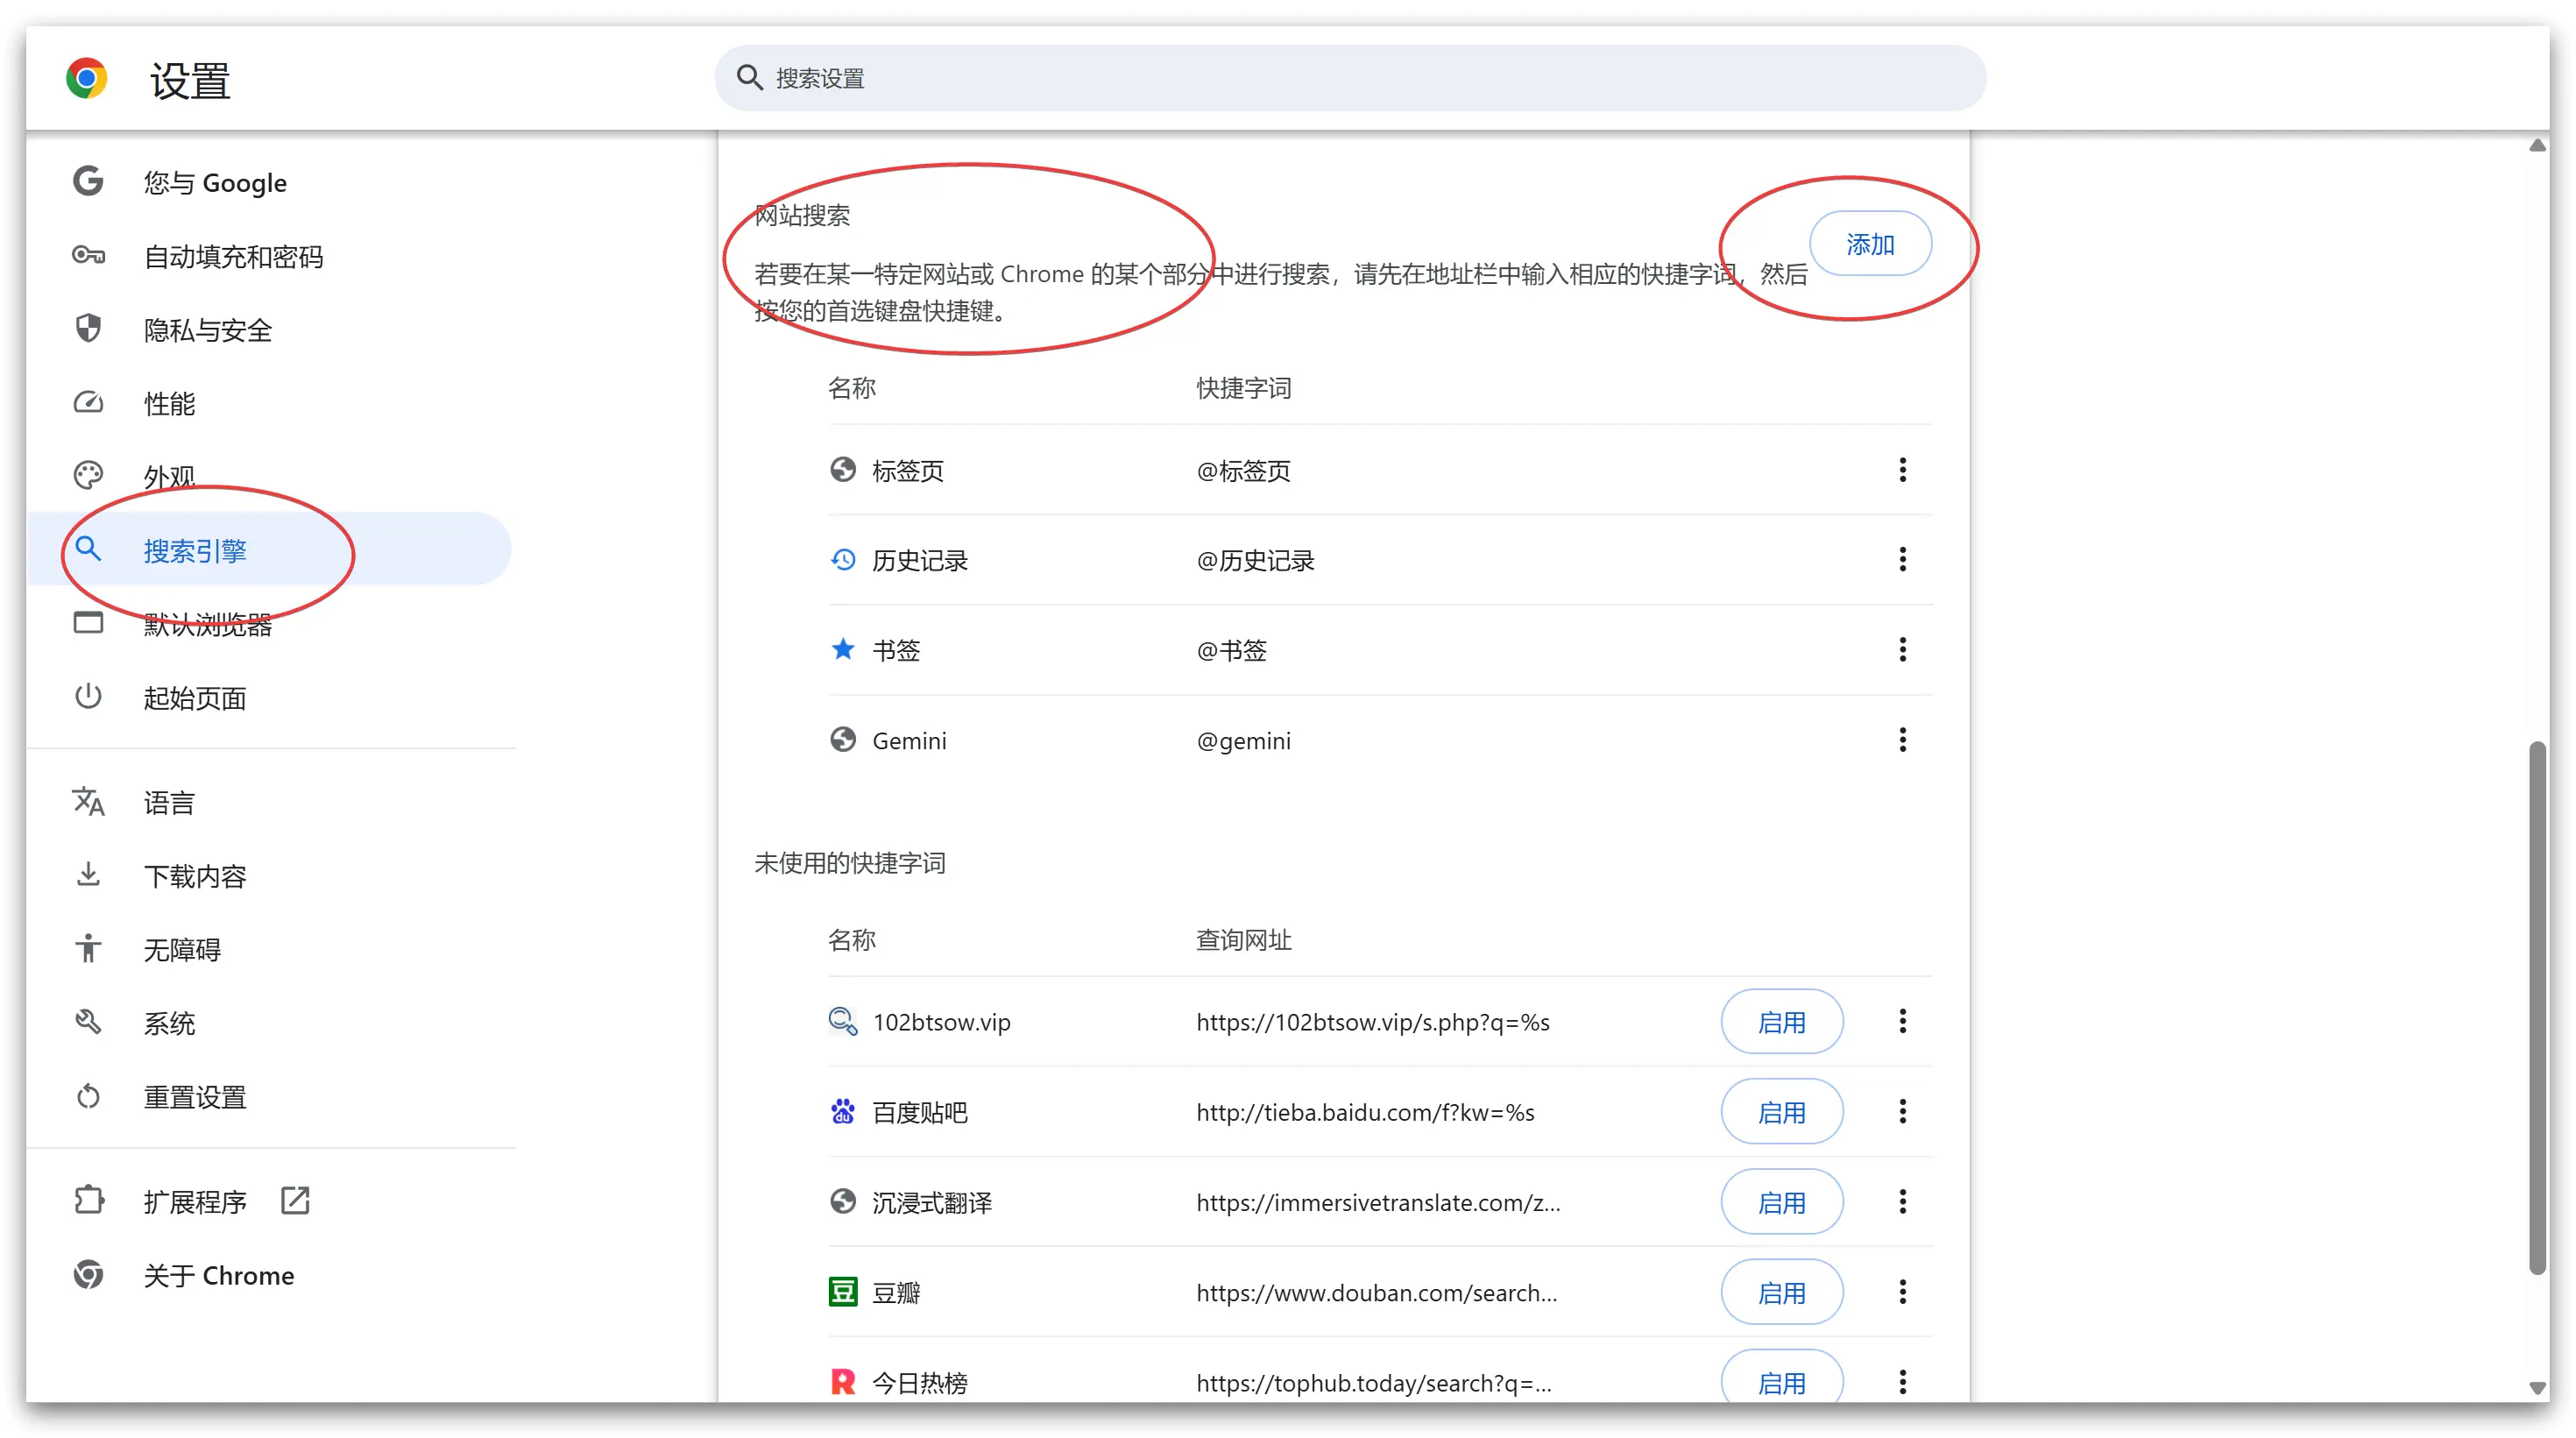Image resolution: width=2576 pixels, height=1438 pixels.
Task: Click the vertical scrollbar thumb
Action: (2538, 1008)
